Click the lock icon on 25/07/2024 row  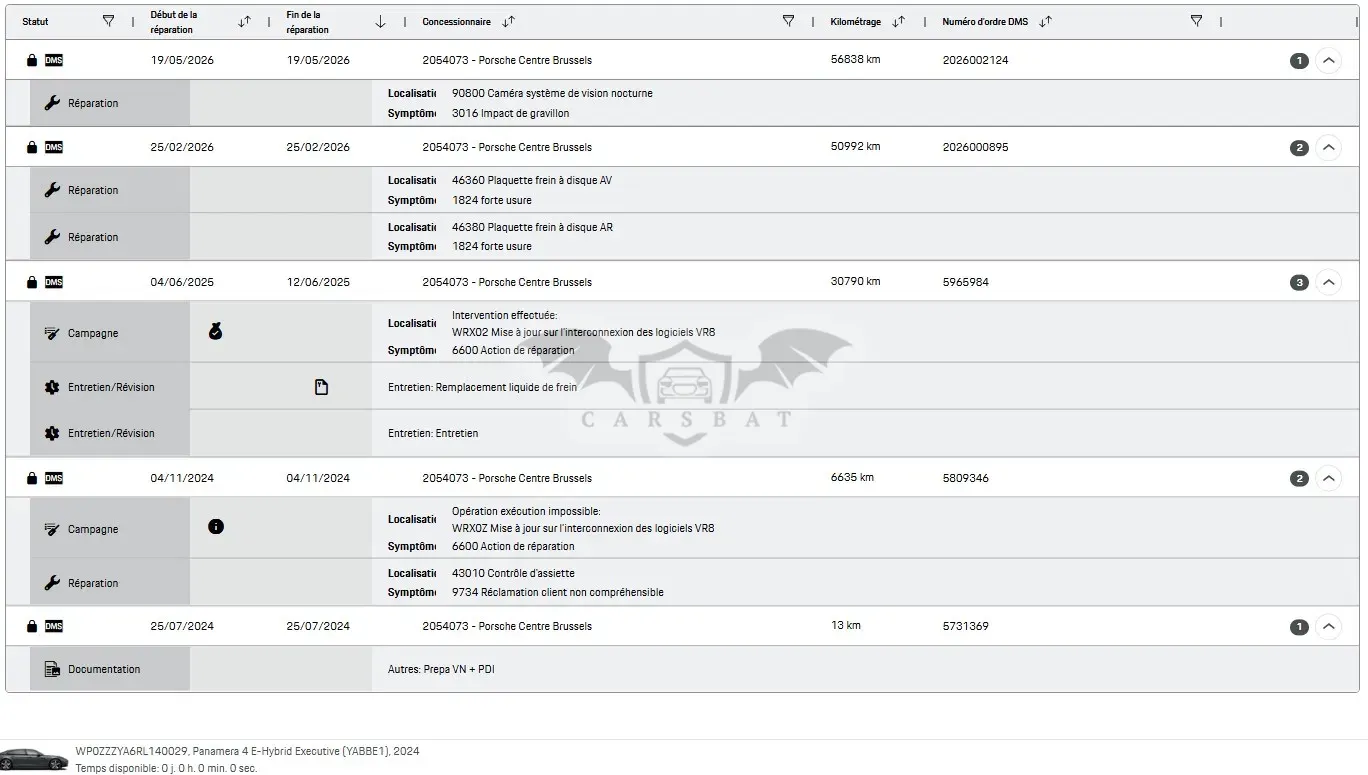32,626
